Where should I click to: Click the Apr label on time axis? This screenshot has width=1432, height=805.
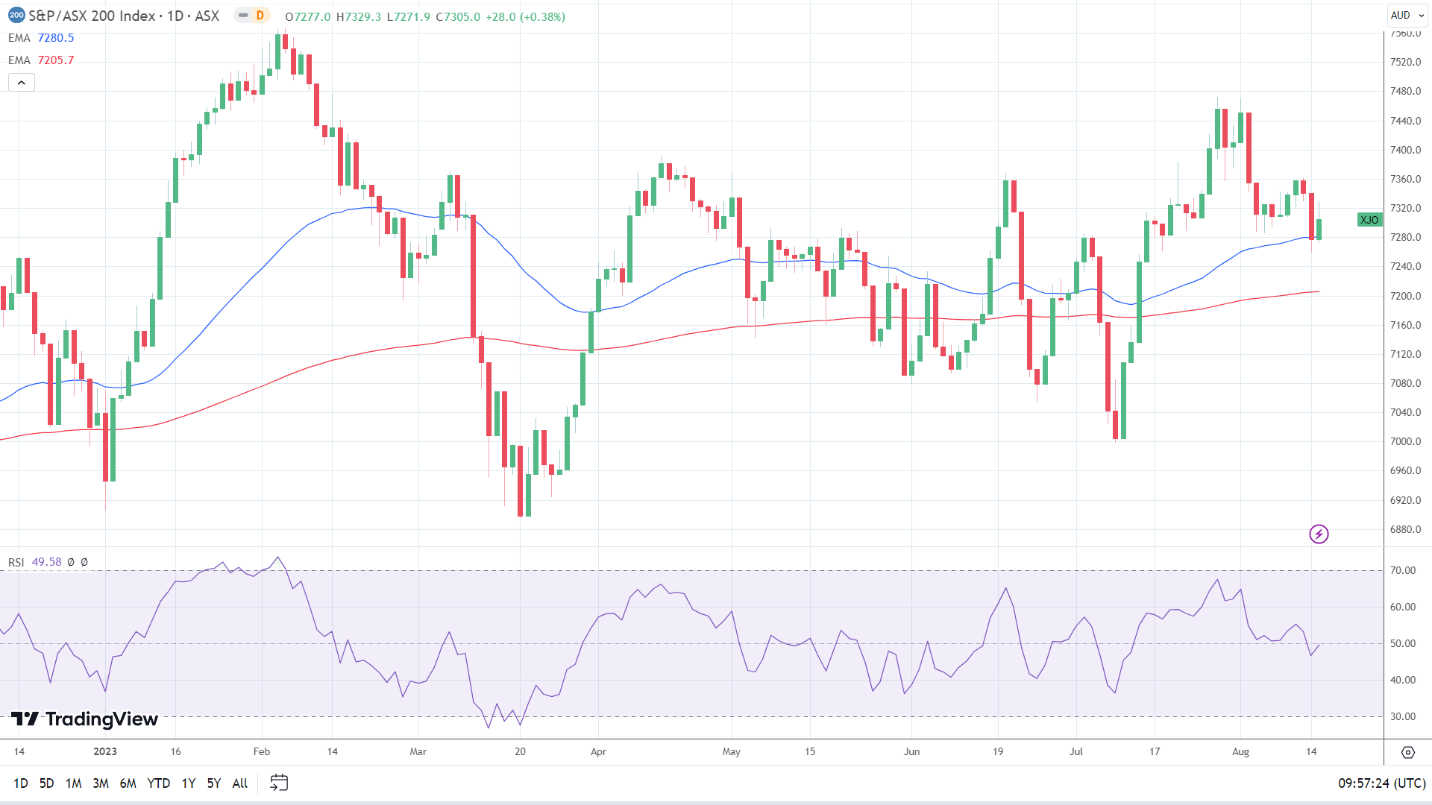click(x=598, y=750)
